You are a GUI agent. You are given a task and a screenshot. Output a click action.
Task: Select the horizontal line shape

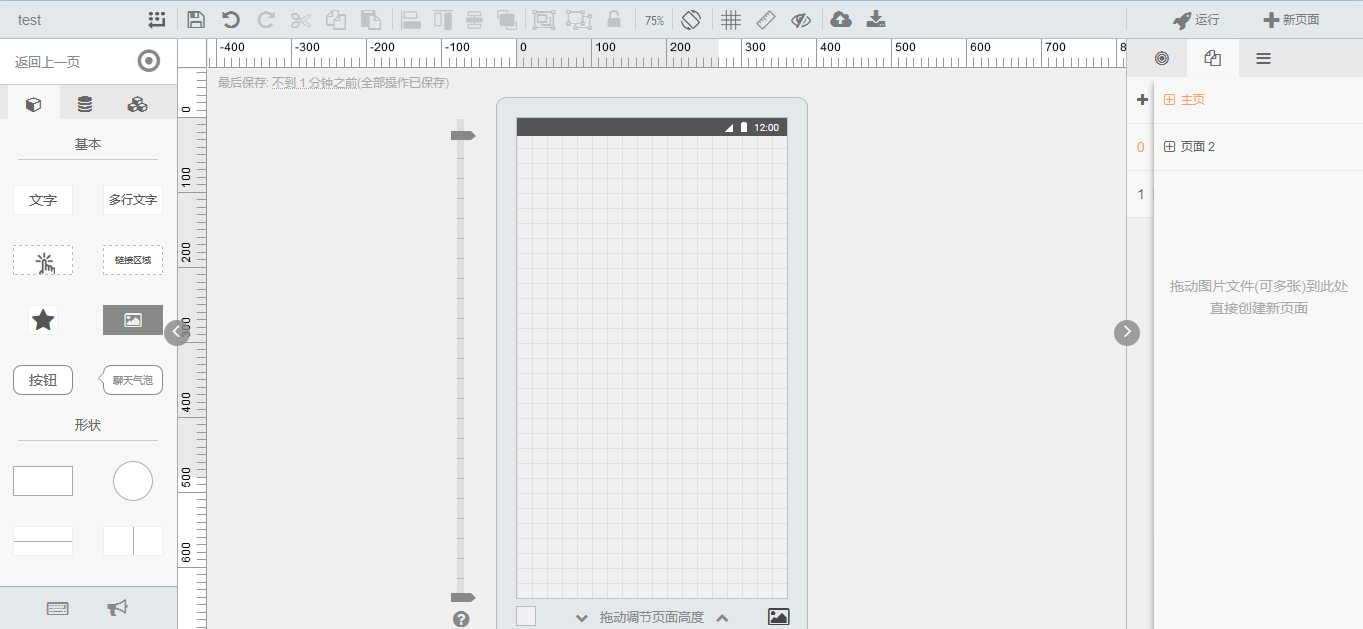coord(43,541)
